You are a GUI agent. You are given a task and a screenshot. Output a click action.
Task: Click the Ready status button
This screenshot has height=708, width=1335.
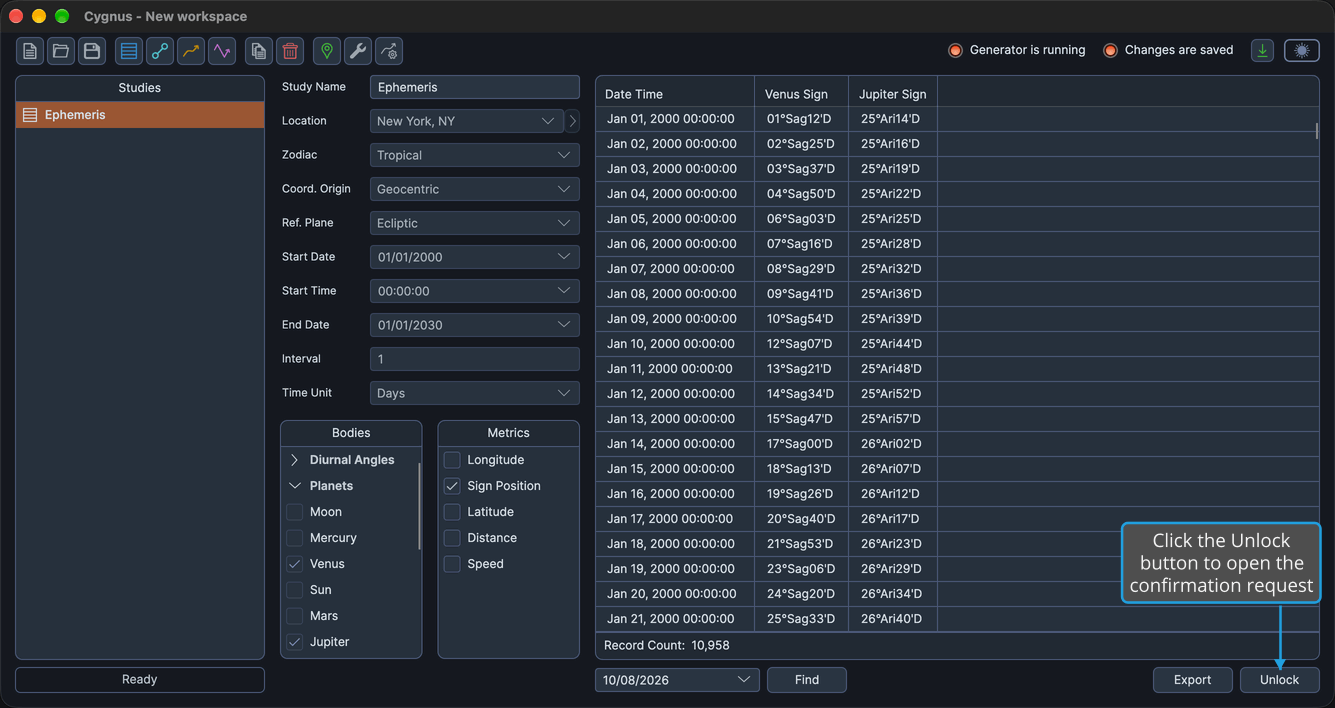click(x=140, y=680)
